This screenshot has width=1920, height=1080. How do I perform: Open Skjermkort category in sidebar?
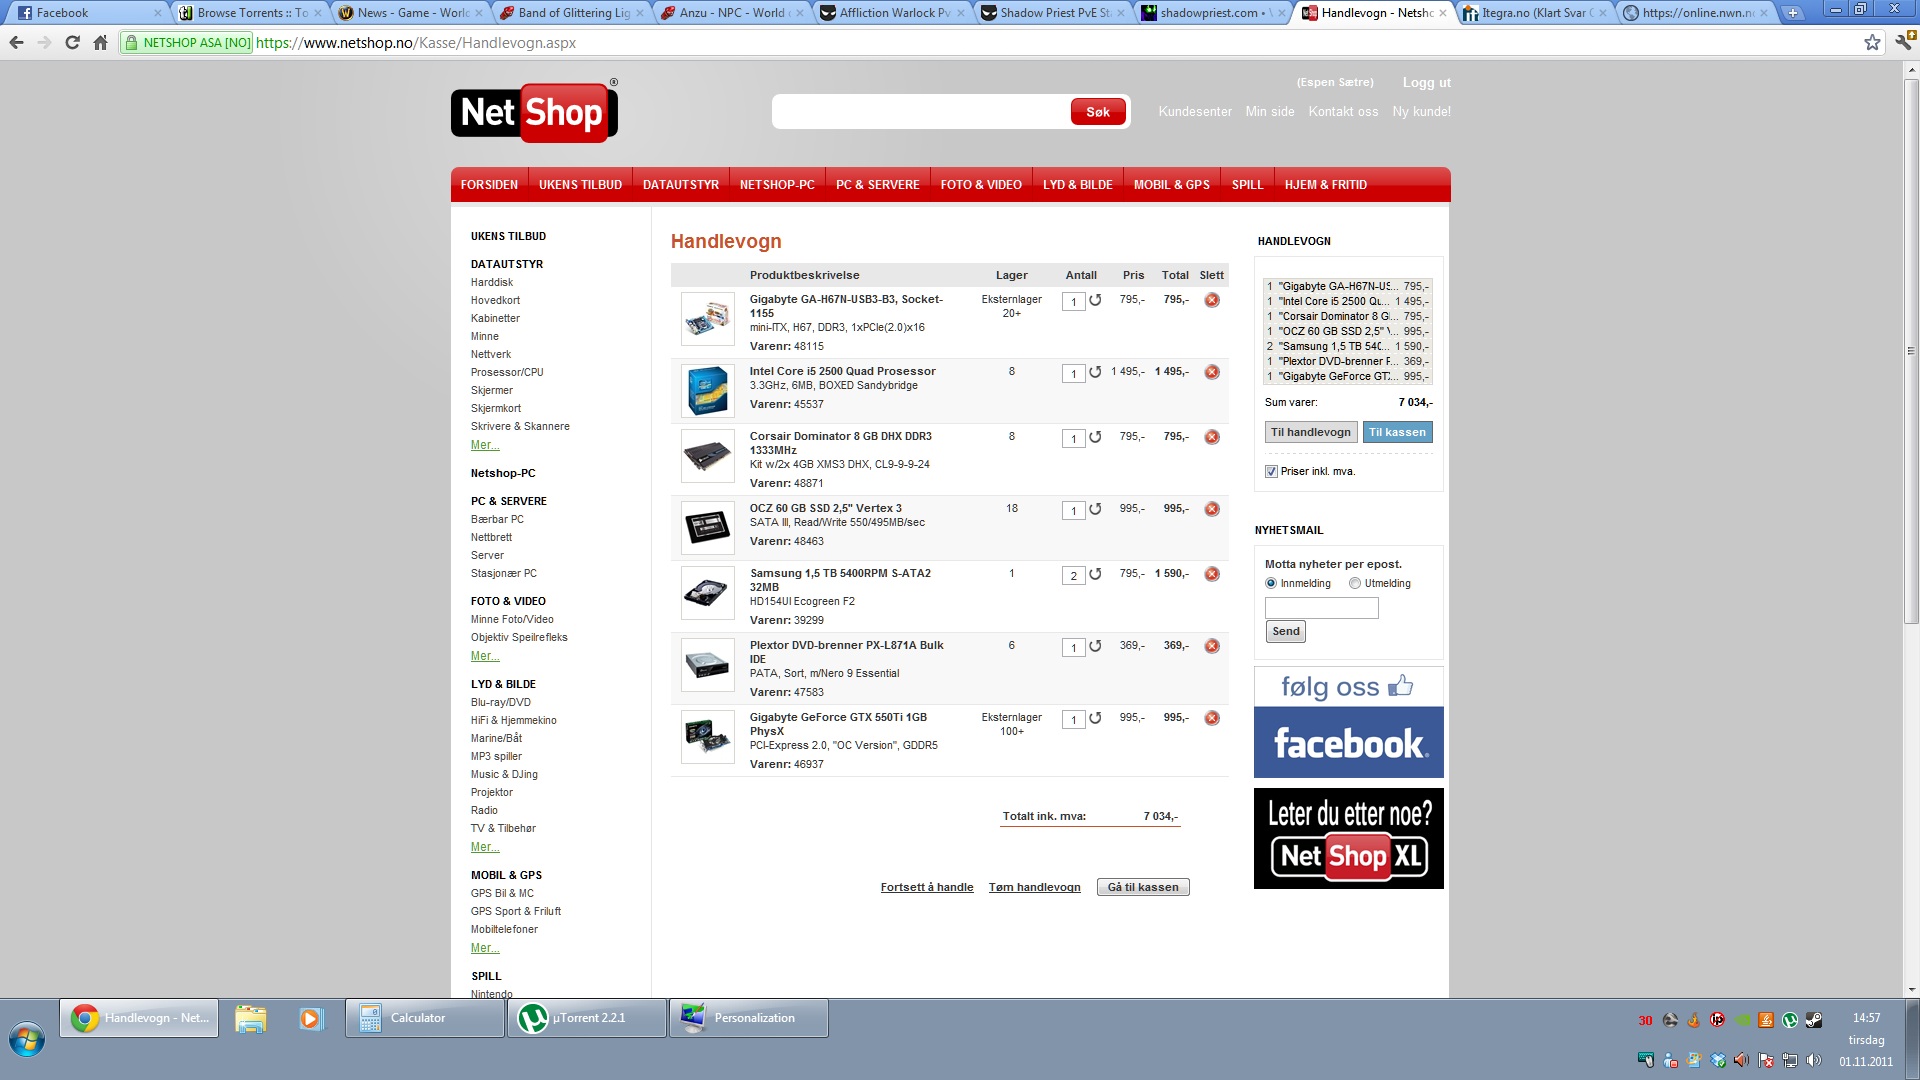click(x=496, y=409)
